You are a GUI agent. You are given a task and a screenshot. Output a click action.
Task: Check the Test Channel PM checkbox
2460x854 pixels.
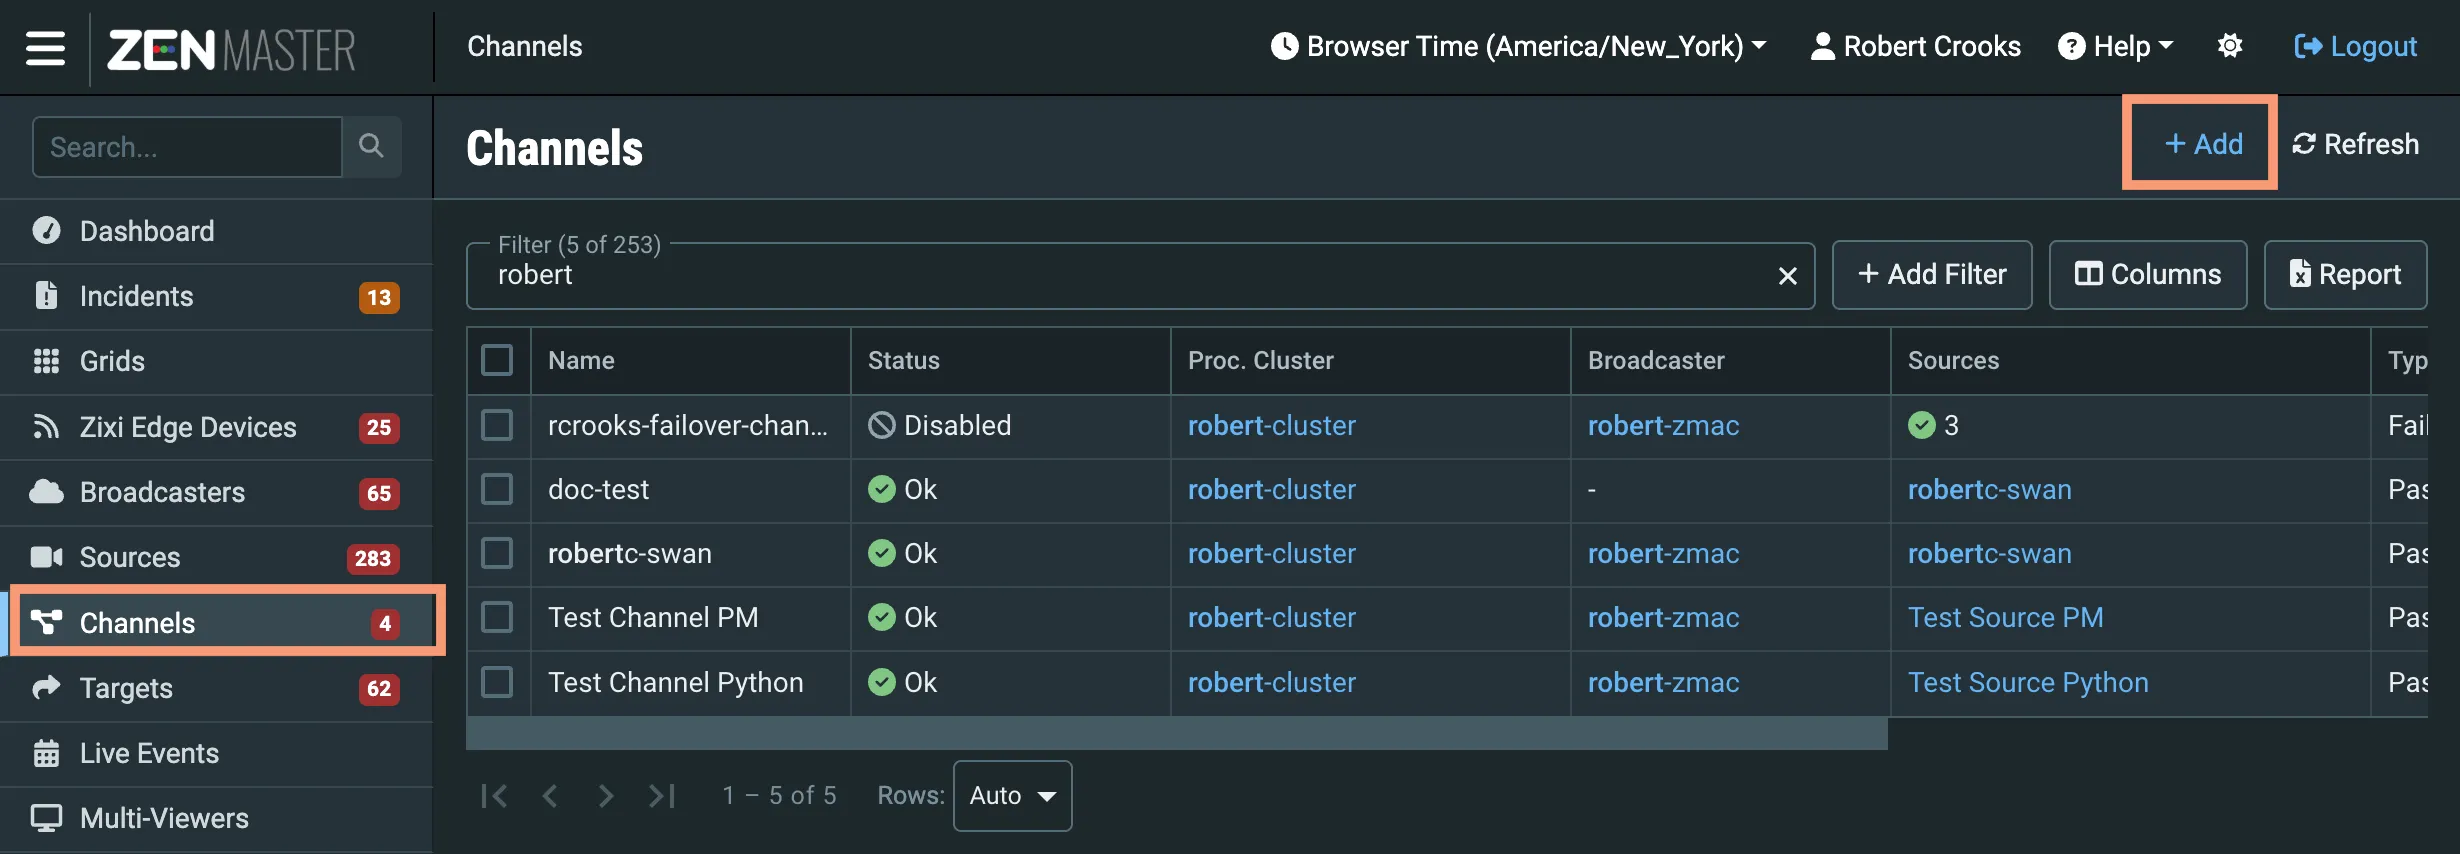(497, 617)
